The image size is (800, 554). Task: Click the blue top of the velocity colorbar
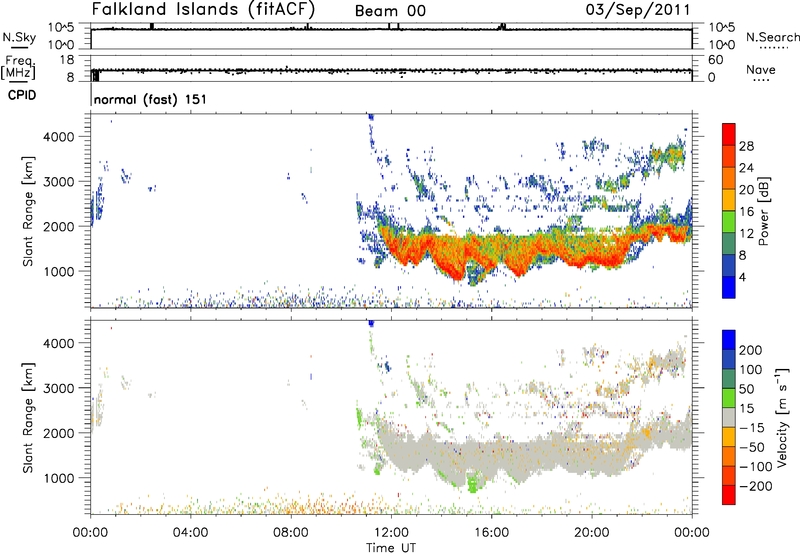(x=729, y=340)
